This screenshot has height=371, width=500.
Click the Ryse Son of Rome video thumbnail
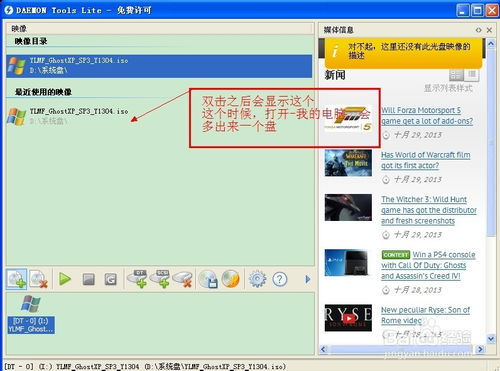pos(348,318)
